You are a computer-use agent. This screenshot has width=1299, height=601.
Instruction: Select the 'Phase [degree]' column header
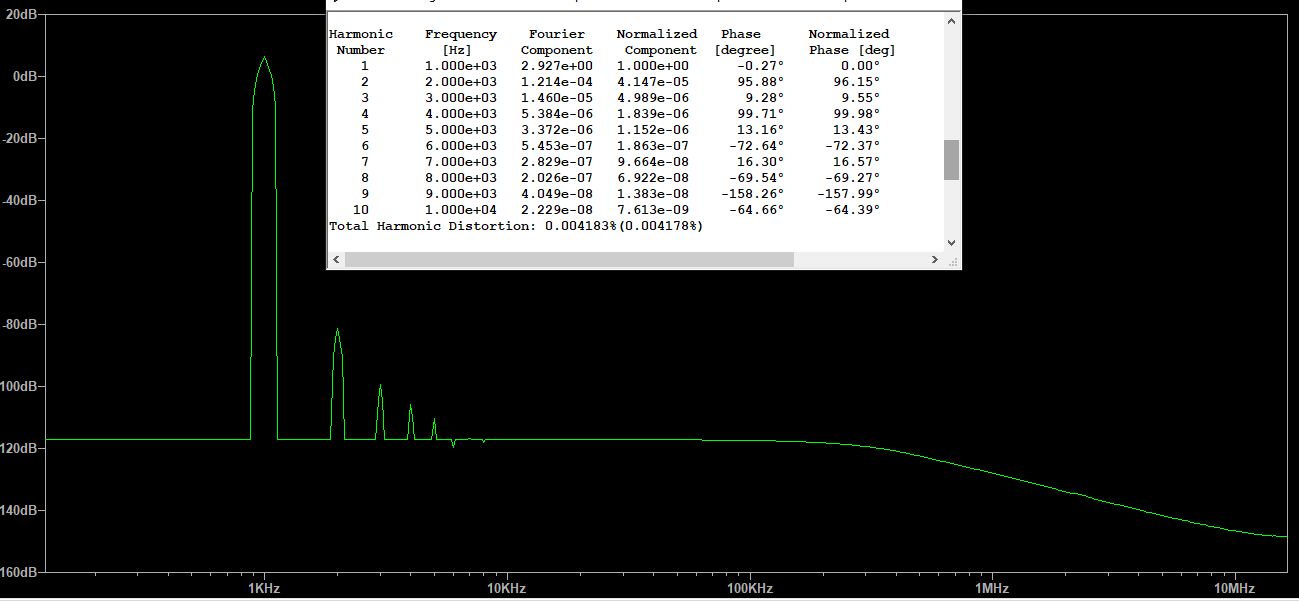745,42
